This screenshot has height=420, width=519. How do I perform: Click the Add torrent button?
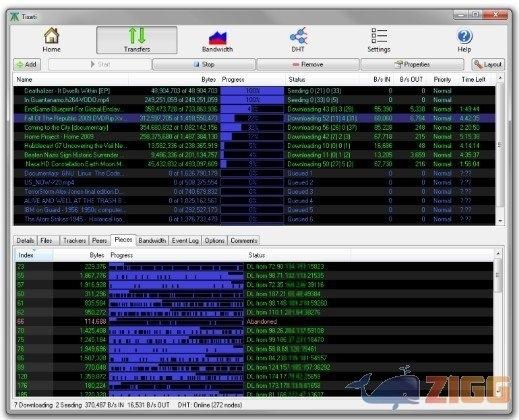coord(27,64)
